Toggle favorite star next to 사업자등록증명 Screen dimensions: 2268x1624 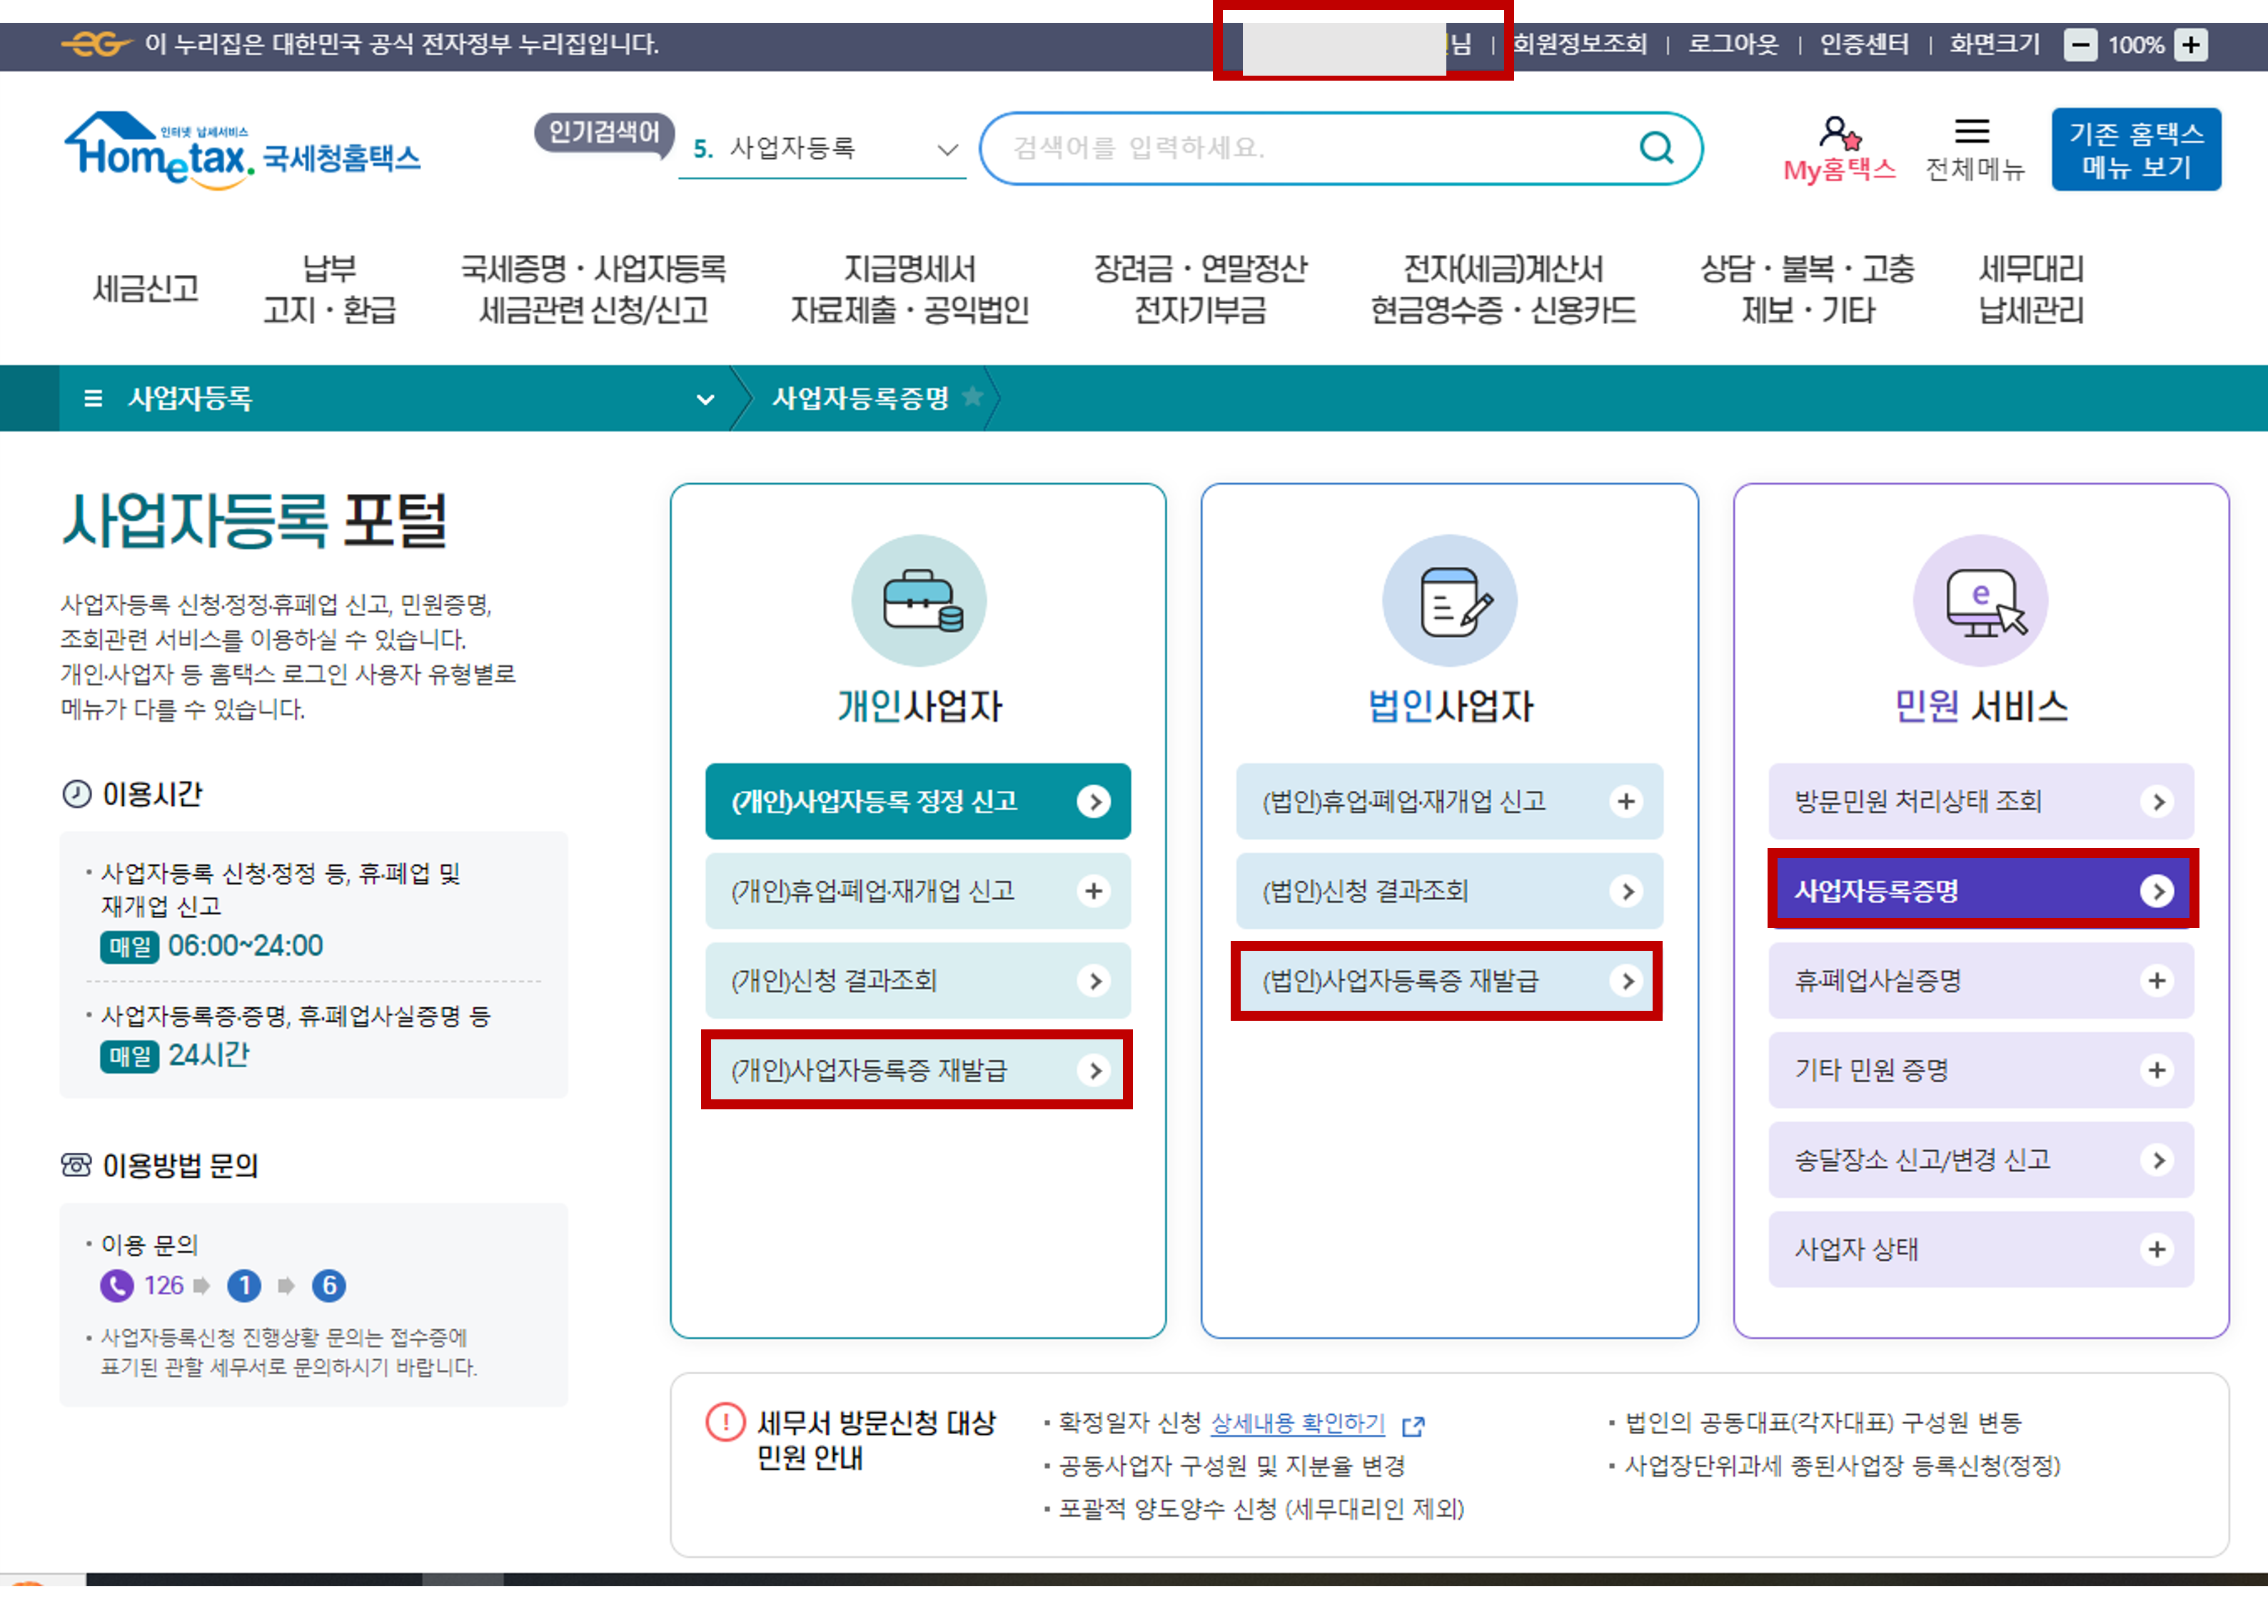[x=972, y=397]
